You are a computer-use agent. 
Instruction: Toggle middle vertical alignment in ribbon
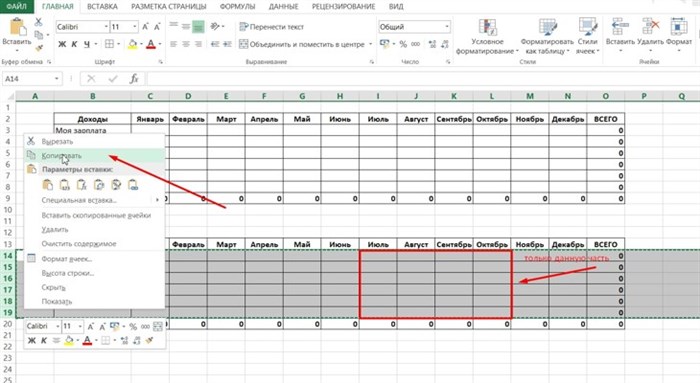186,26
